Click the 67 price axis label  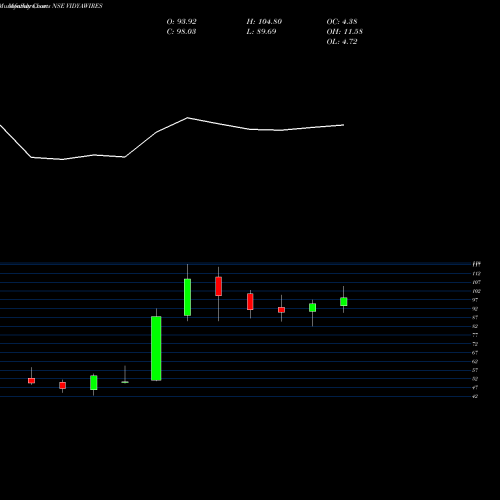coord(475,353)
